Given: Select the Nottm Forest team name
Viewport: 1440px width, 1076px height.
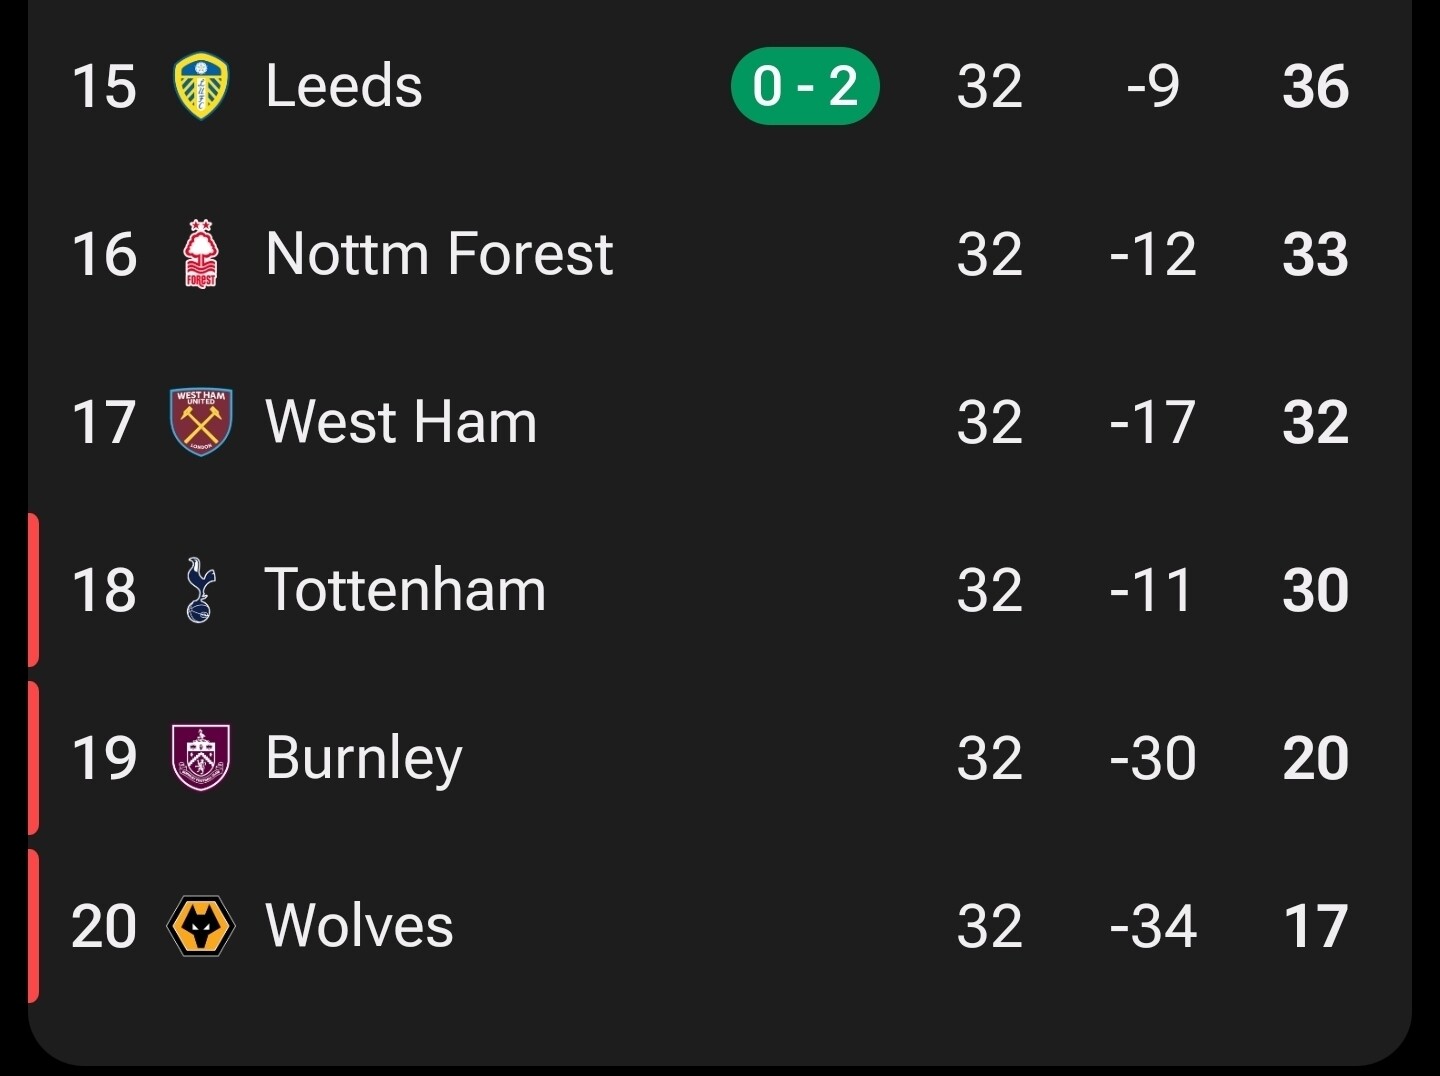Looking at the screenshot, I should pyautogui.click(x=438, y=254).
